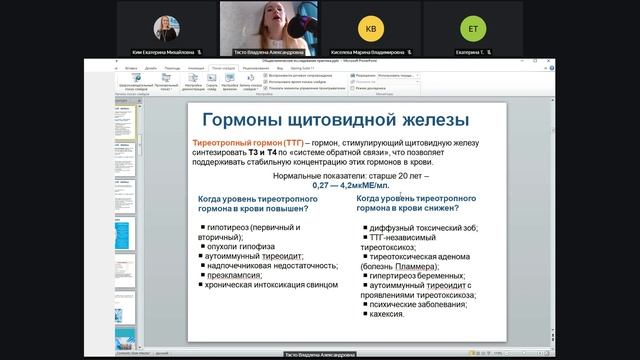
Task: Open Broadcast Slide Show (Широковещательный показ) button
Action: tap(136, 82)
